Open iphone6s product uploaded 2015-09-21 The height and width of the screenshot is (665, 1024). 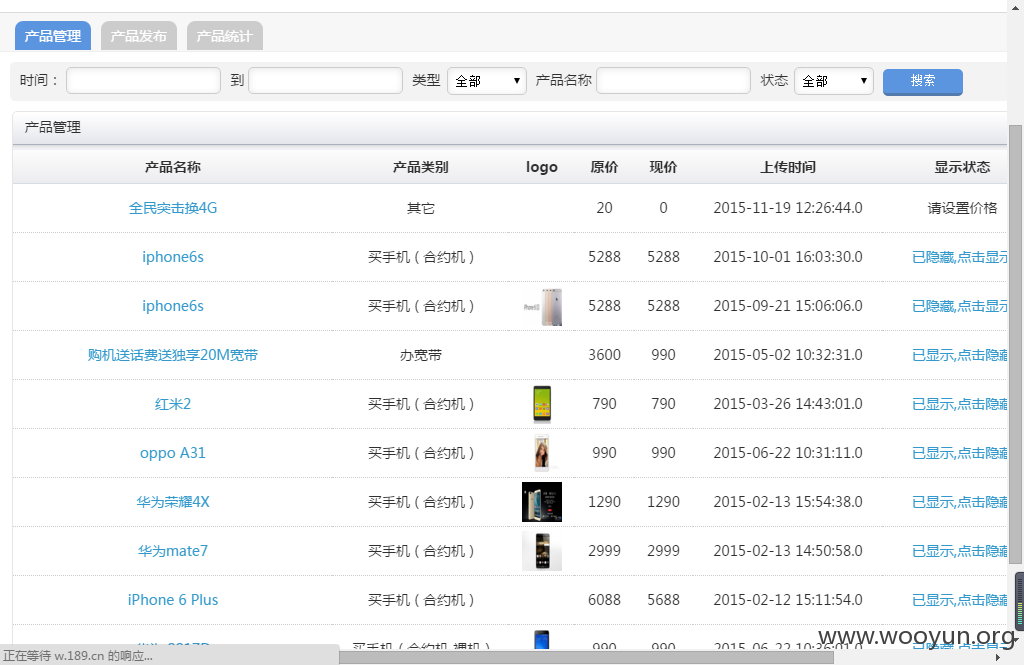[x=172, y=306]
